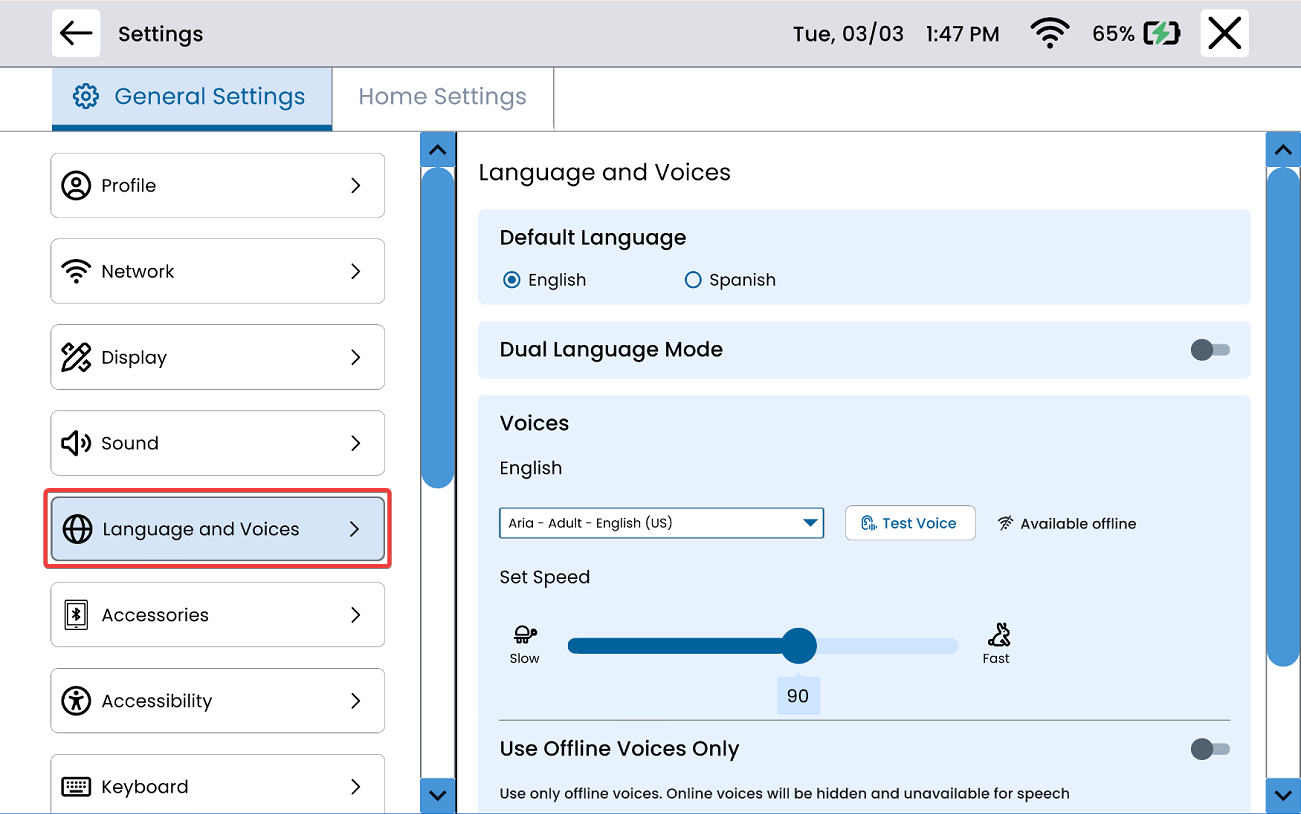Click the voice speed slider handle
Screen dimensions: 1301x814
coord(798,646)
